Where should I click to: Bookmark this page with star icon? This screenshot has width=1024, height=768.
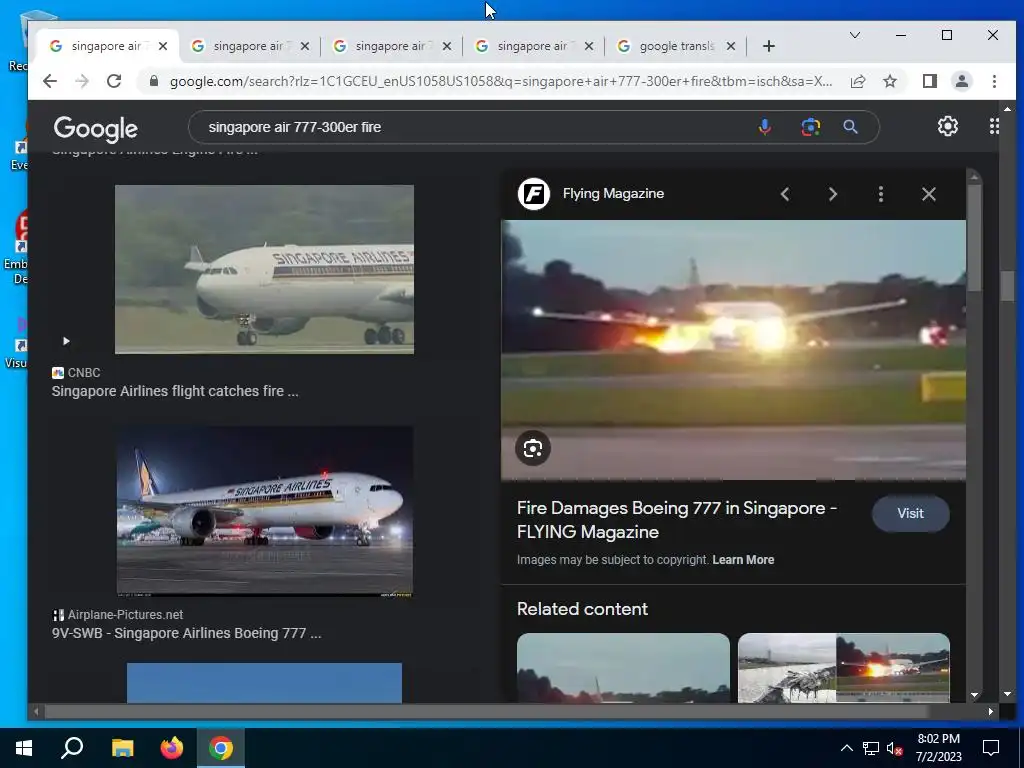pyautogui.click(x=889, y=81)
